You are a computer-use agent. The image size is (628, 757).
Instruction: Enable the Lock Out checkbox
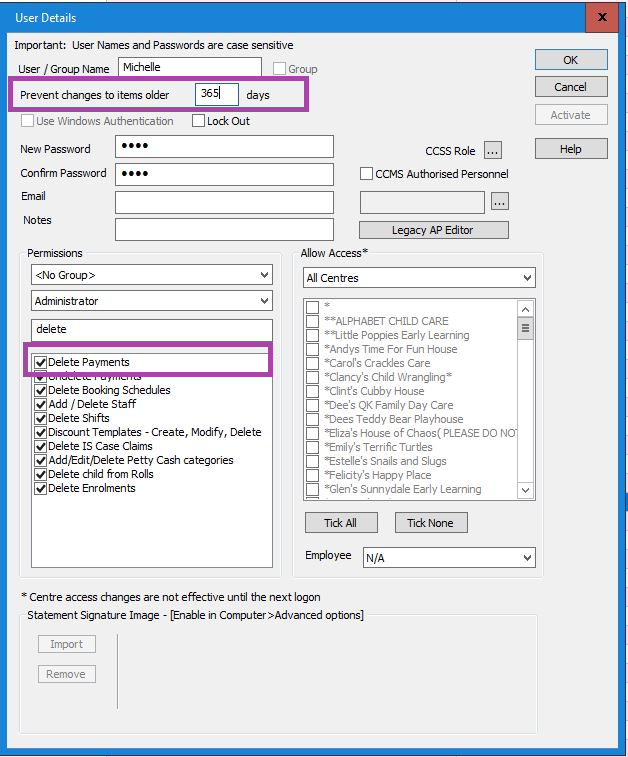click(x=199, y=121)
